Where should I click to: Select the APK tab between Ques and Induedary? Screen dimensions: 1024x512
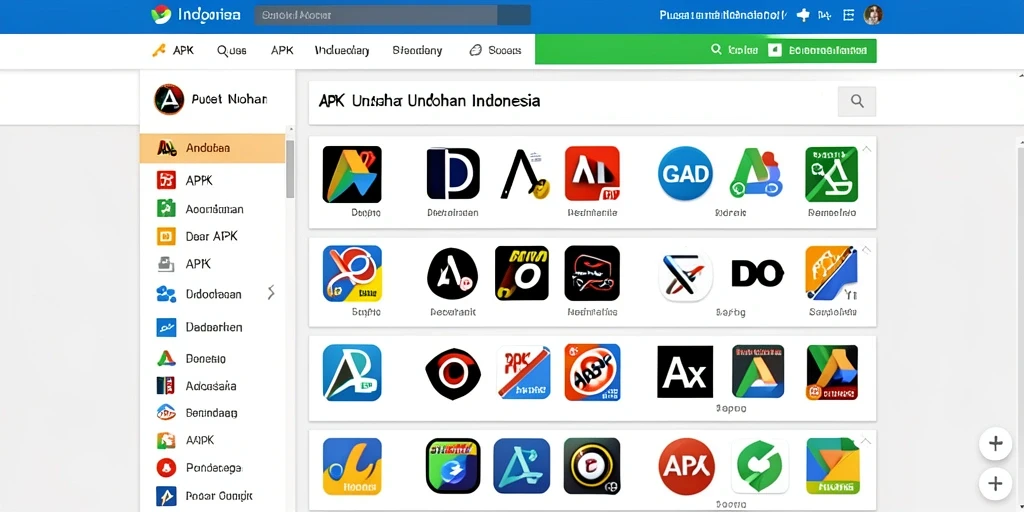[x=282, y=50]
